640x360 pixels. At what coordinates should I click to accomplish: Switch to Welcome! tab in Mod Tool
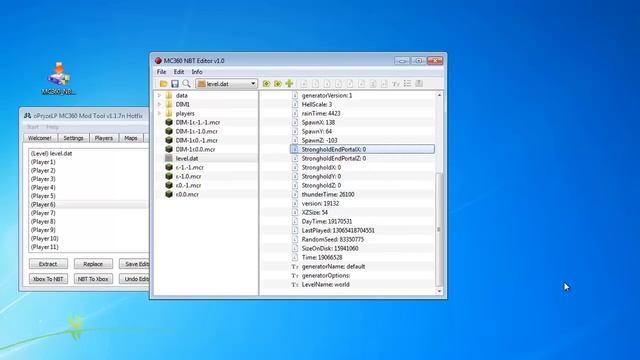pos(40,138)
